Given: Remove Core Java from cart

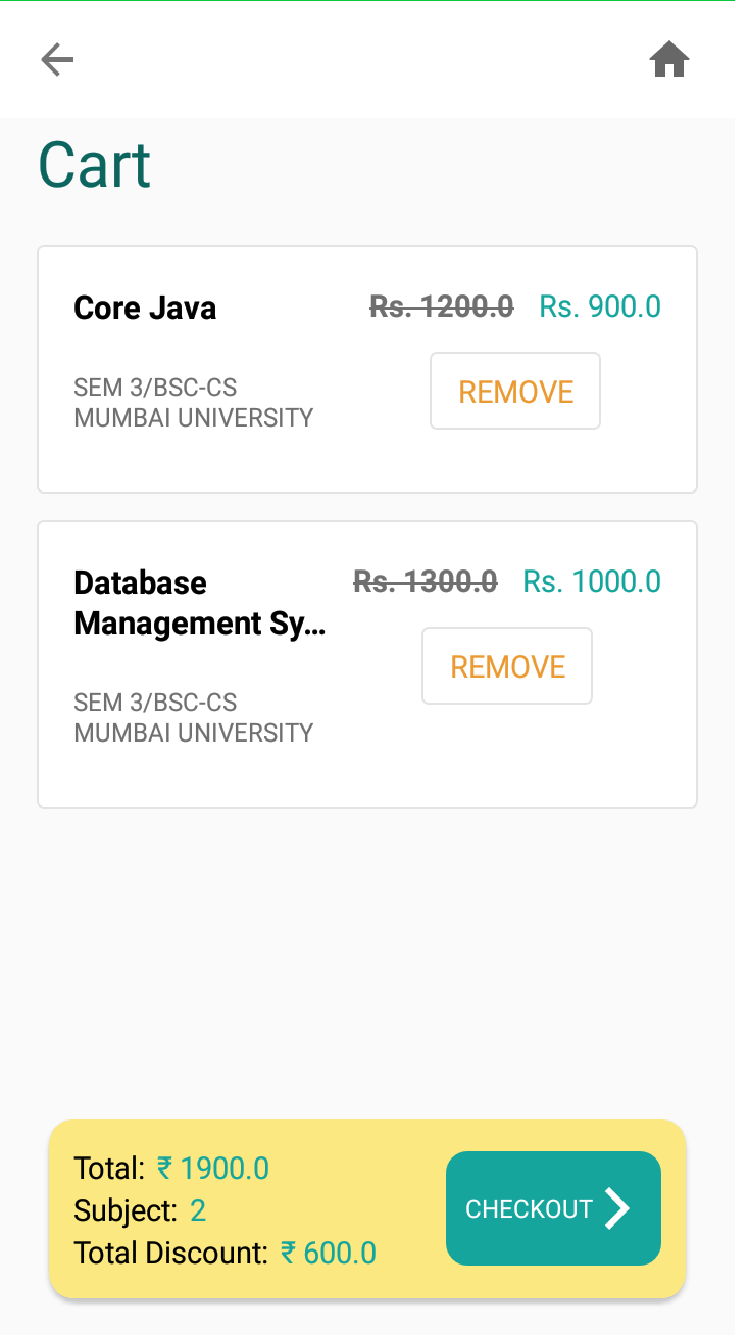Looking at the screenshot, I should pyautogui.click(x=515, y=391).
